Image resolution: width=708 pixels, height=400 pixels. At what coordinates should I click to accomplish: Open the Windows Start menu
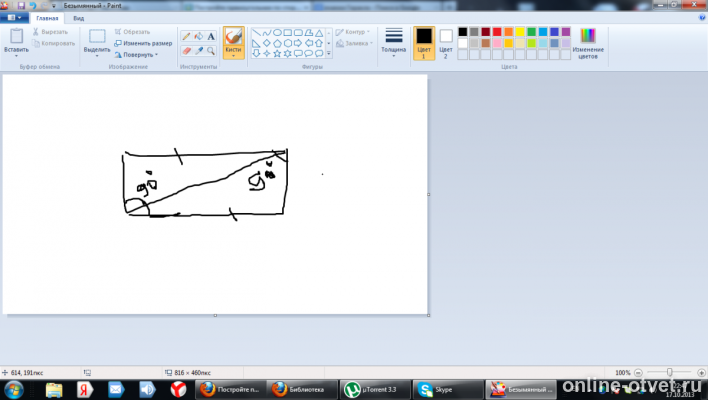pos(14,389)
